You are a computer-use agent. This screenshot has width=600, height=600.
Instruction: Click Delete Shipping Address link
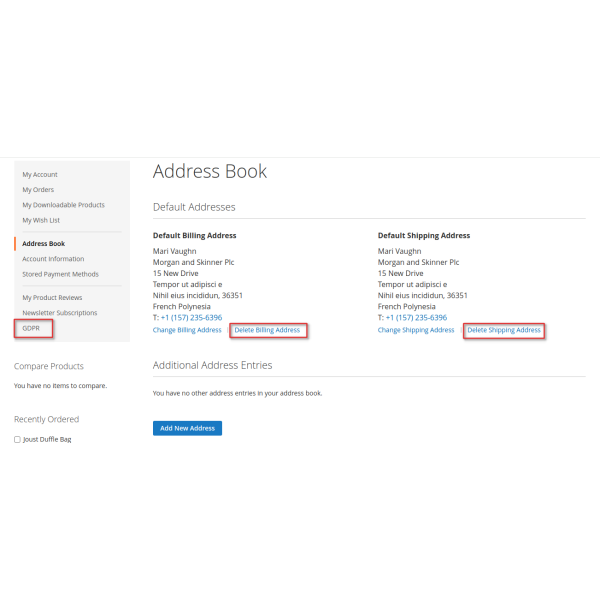[x=504, y=330]
